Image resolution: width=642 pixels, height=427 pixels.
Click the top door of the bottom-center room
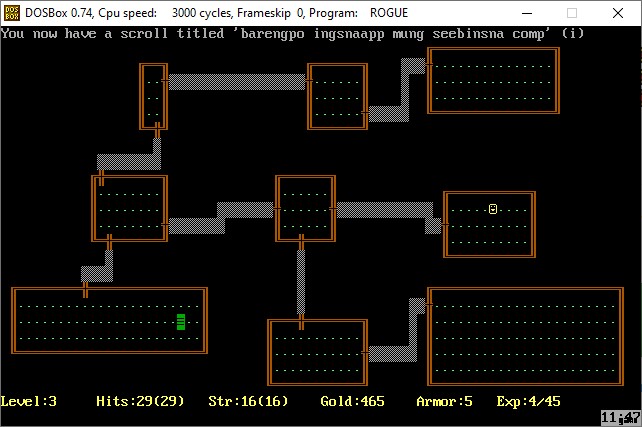click(301, 322)
